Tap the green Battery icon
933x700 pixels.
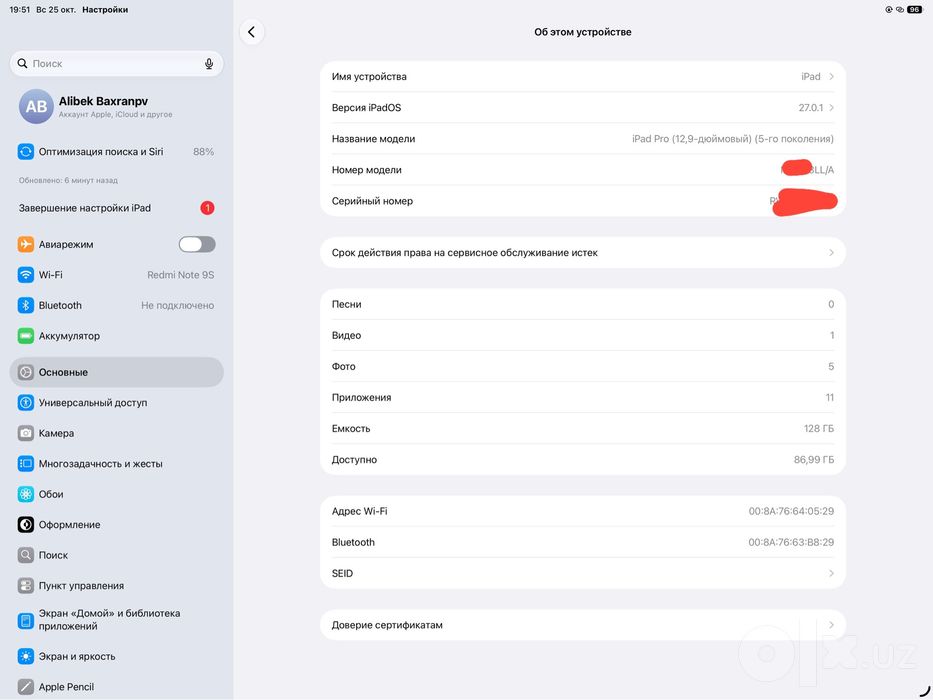tap(26, 336)
